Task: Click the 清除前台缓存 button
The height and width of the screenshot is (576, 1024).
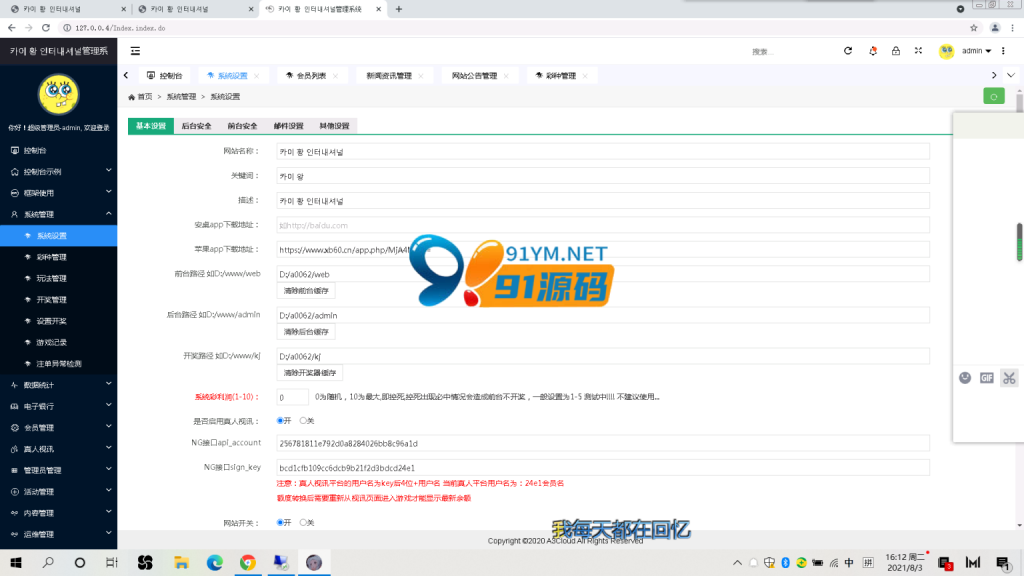Action: coord(306,291)
